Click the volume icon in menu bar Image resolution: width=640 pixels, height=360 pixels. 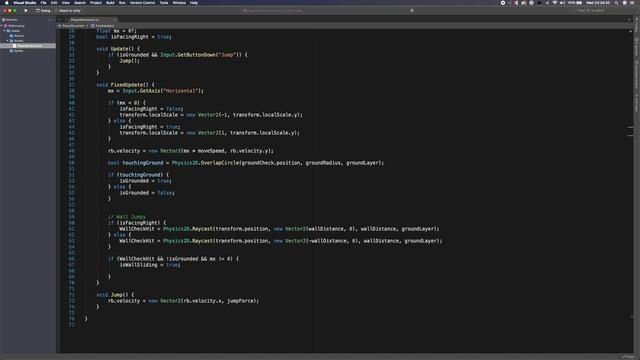coord(562,2)
